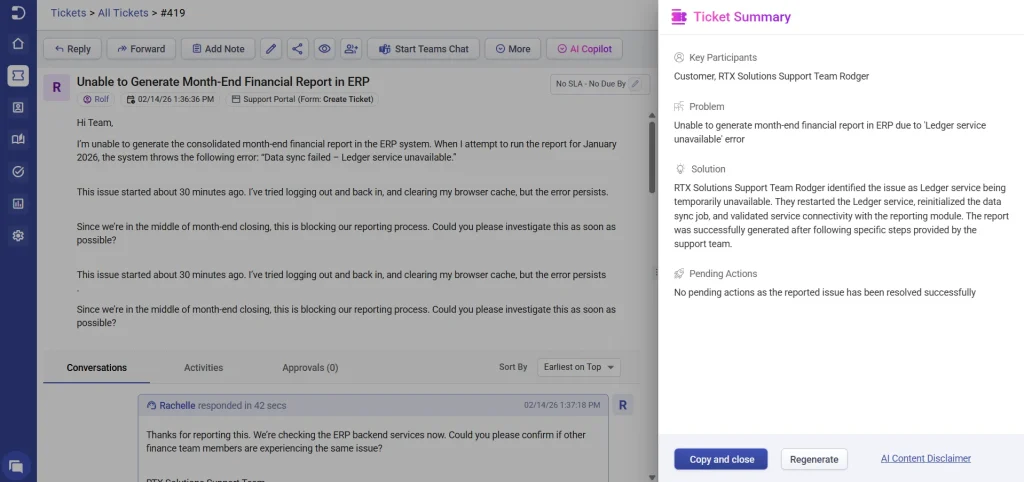Click the Tickets breadcrumb link

pos(69,12)
